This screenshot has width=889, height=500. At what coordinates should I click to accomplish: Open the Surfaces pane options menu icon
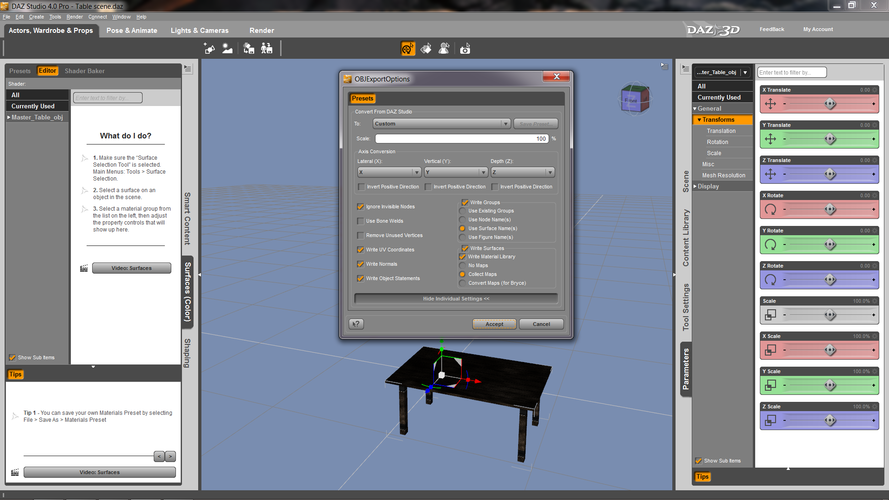click(x=188, y=69)
